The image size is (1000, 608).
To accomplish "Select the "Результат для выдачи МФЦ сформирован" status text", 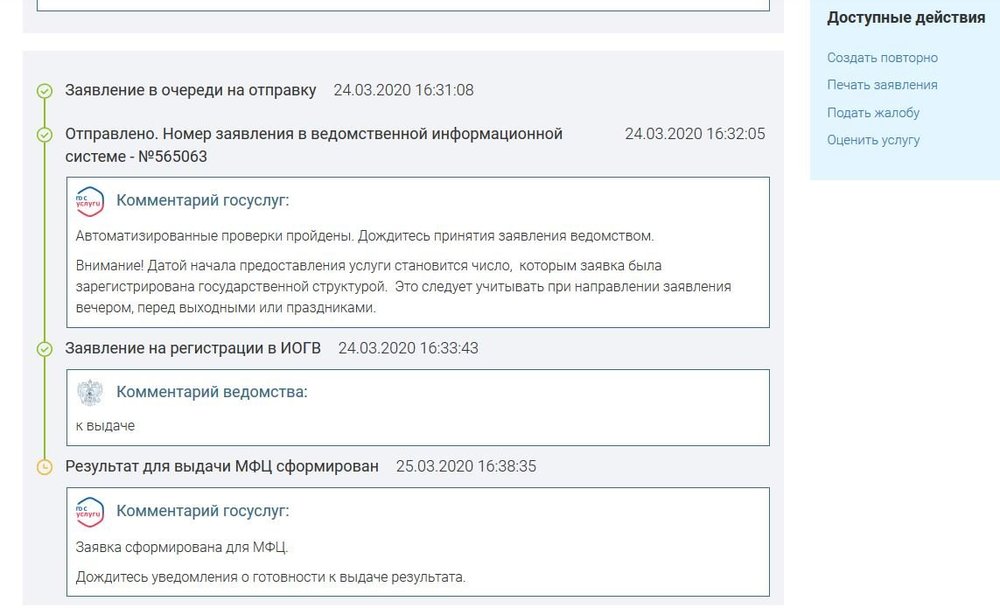I will (x=221, y=465).
